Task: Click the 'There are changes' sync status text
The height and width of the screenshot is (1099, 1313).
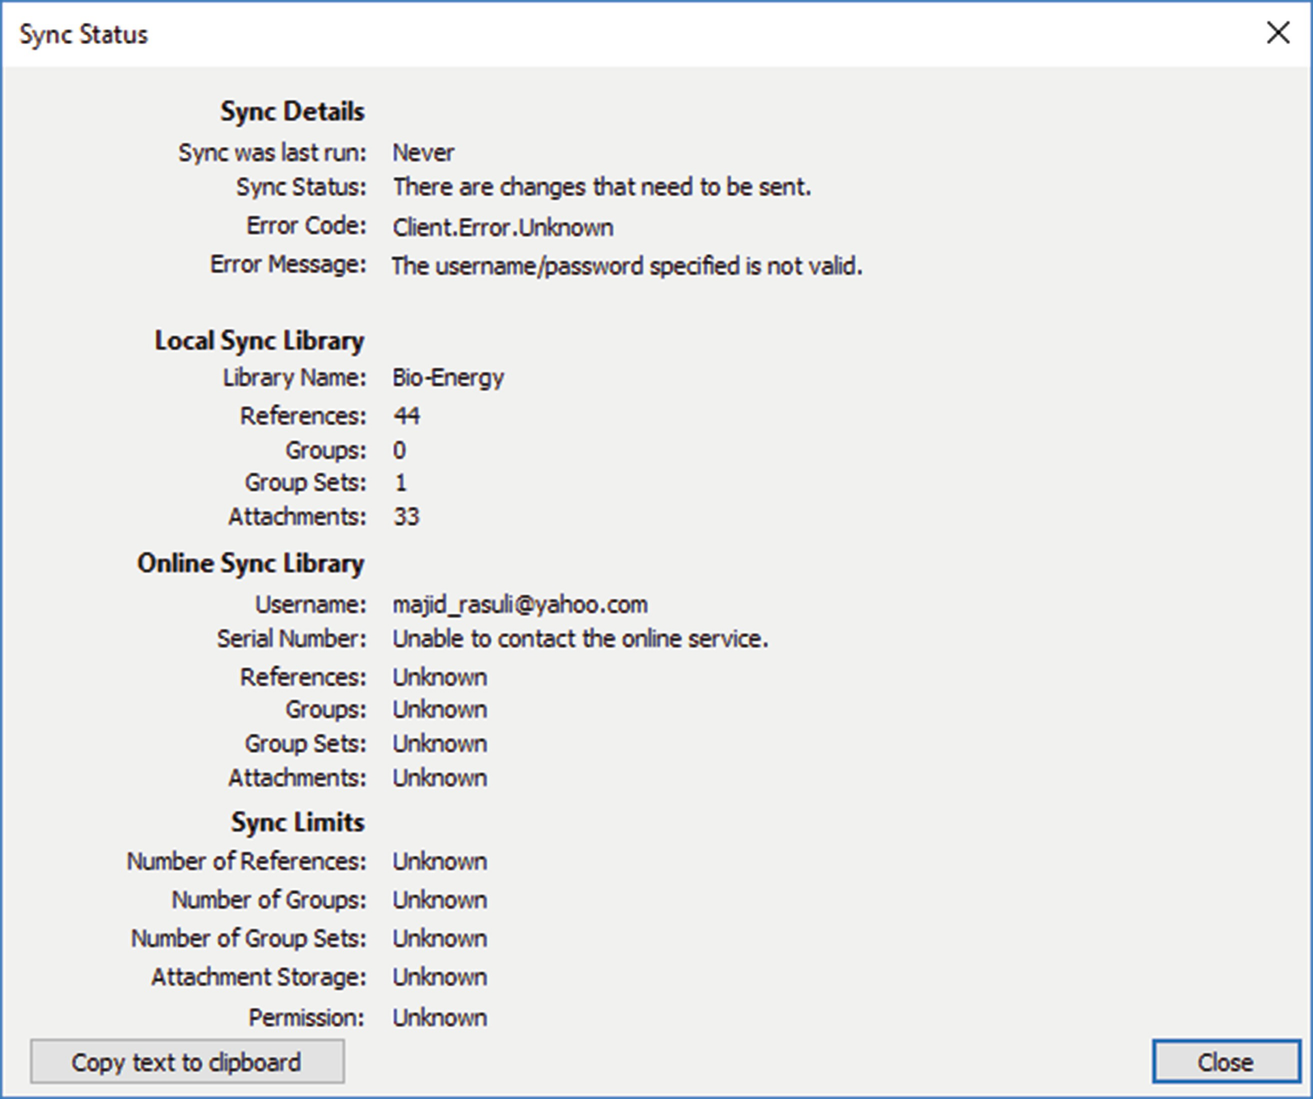Action: pos(602,187)
